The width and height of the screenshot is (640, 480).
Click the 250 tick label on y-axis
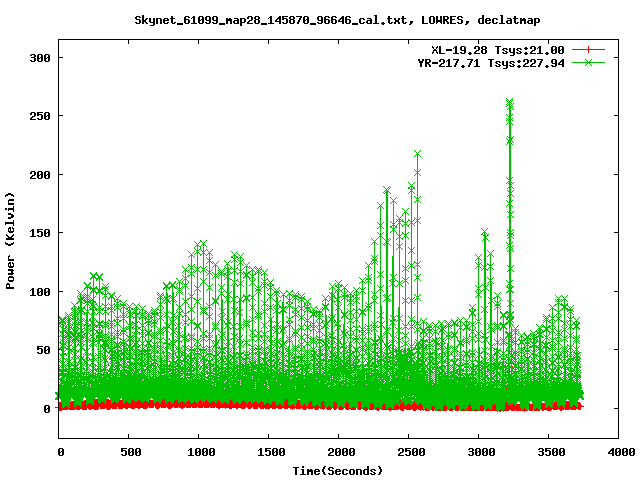[x=38, y=116]
